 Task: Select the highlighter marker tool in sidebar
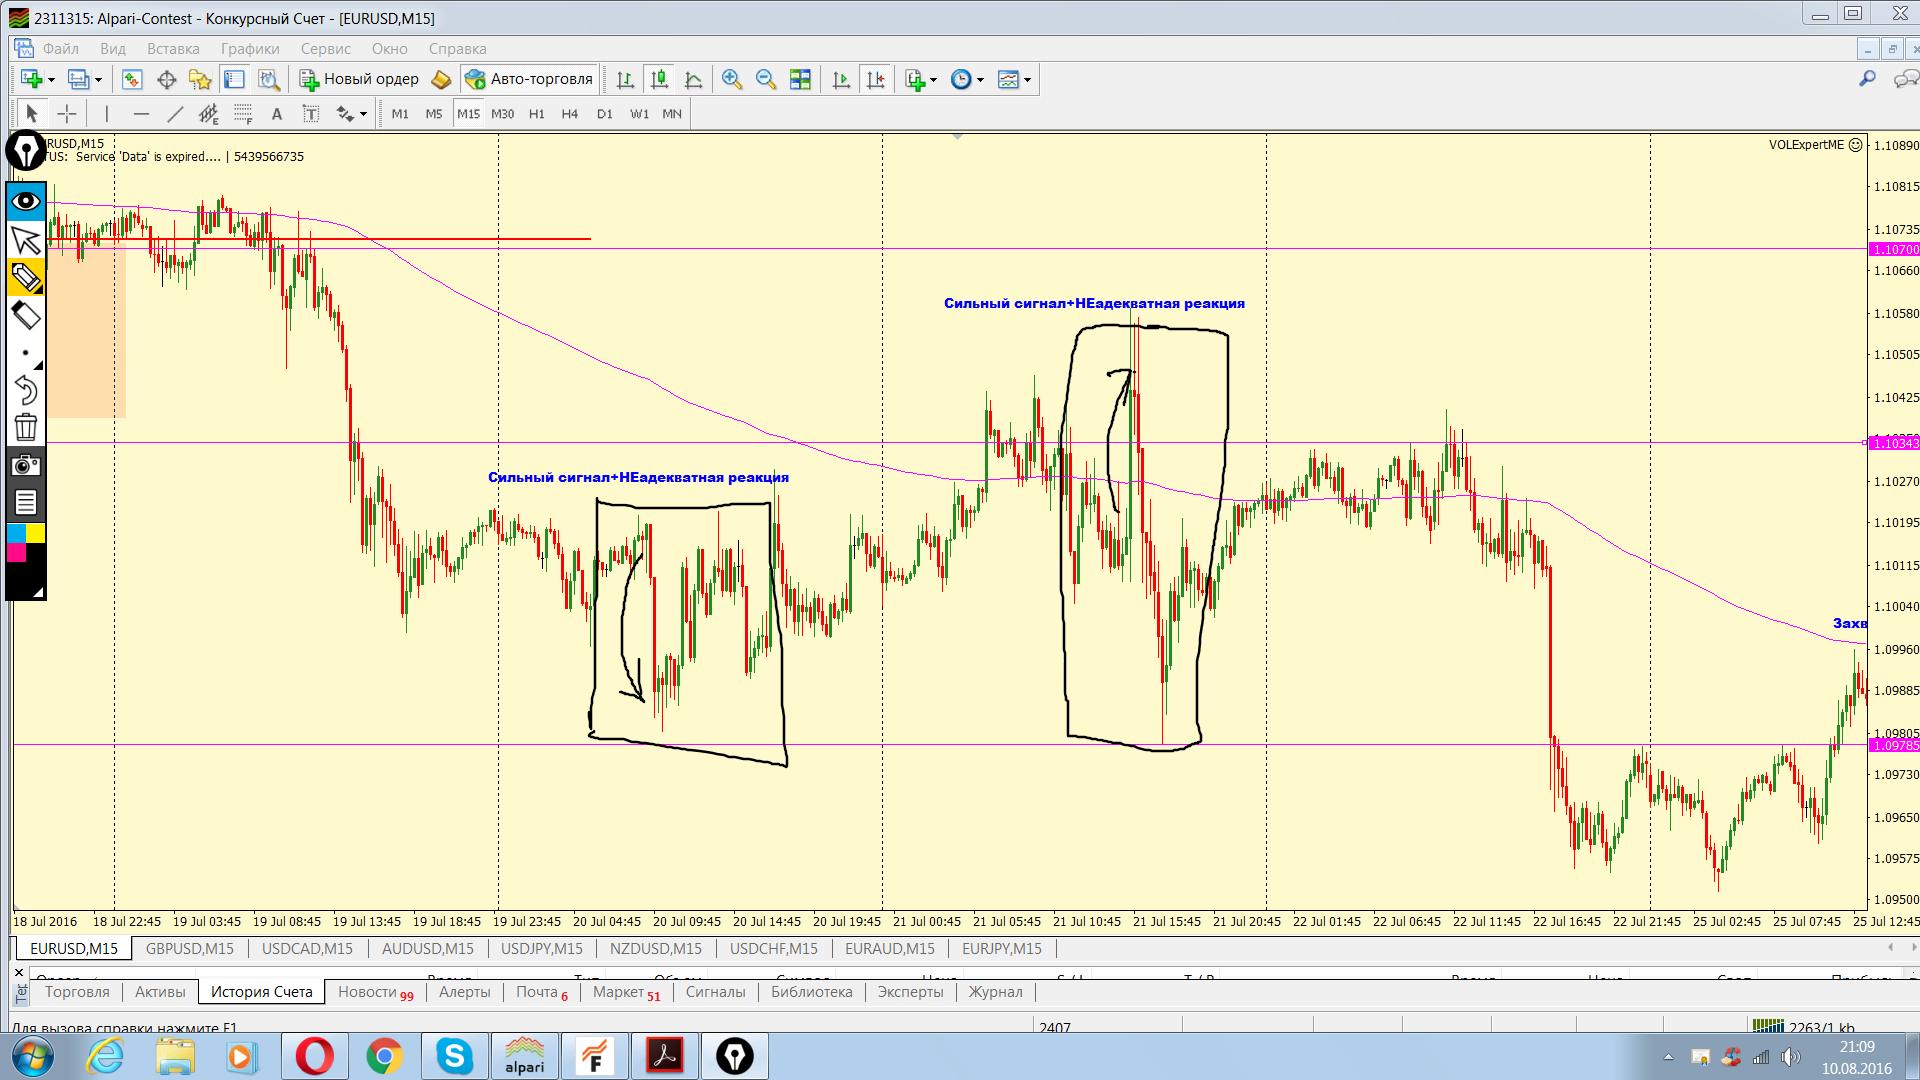26,277
